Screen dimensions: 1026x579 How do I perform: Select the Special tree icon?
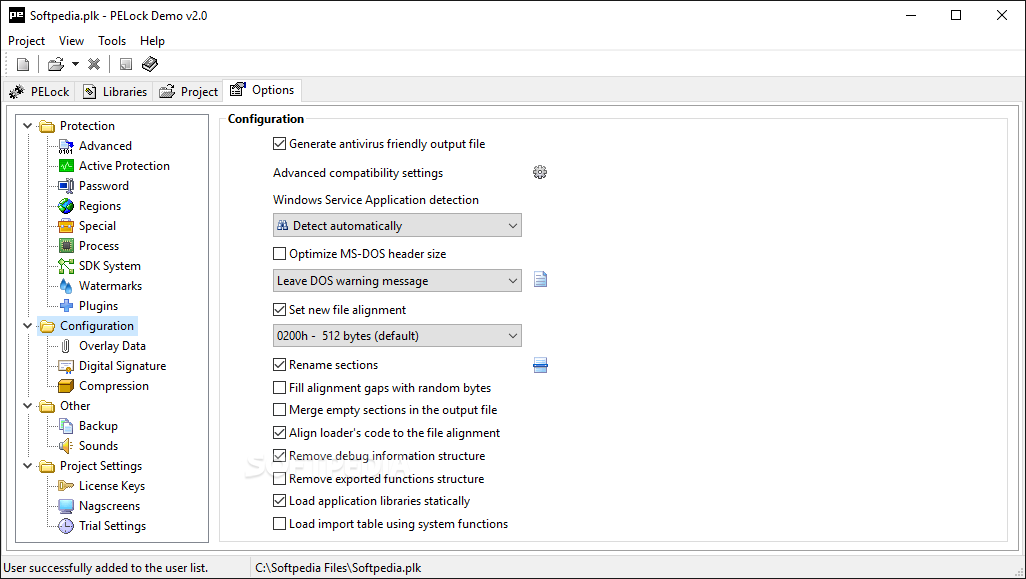coord(66,226)
